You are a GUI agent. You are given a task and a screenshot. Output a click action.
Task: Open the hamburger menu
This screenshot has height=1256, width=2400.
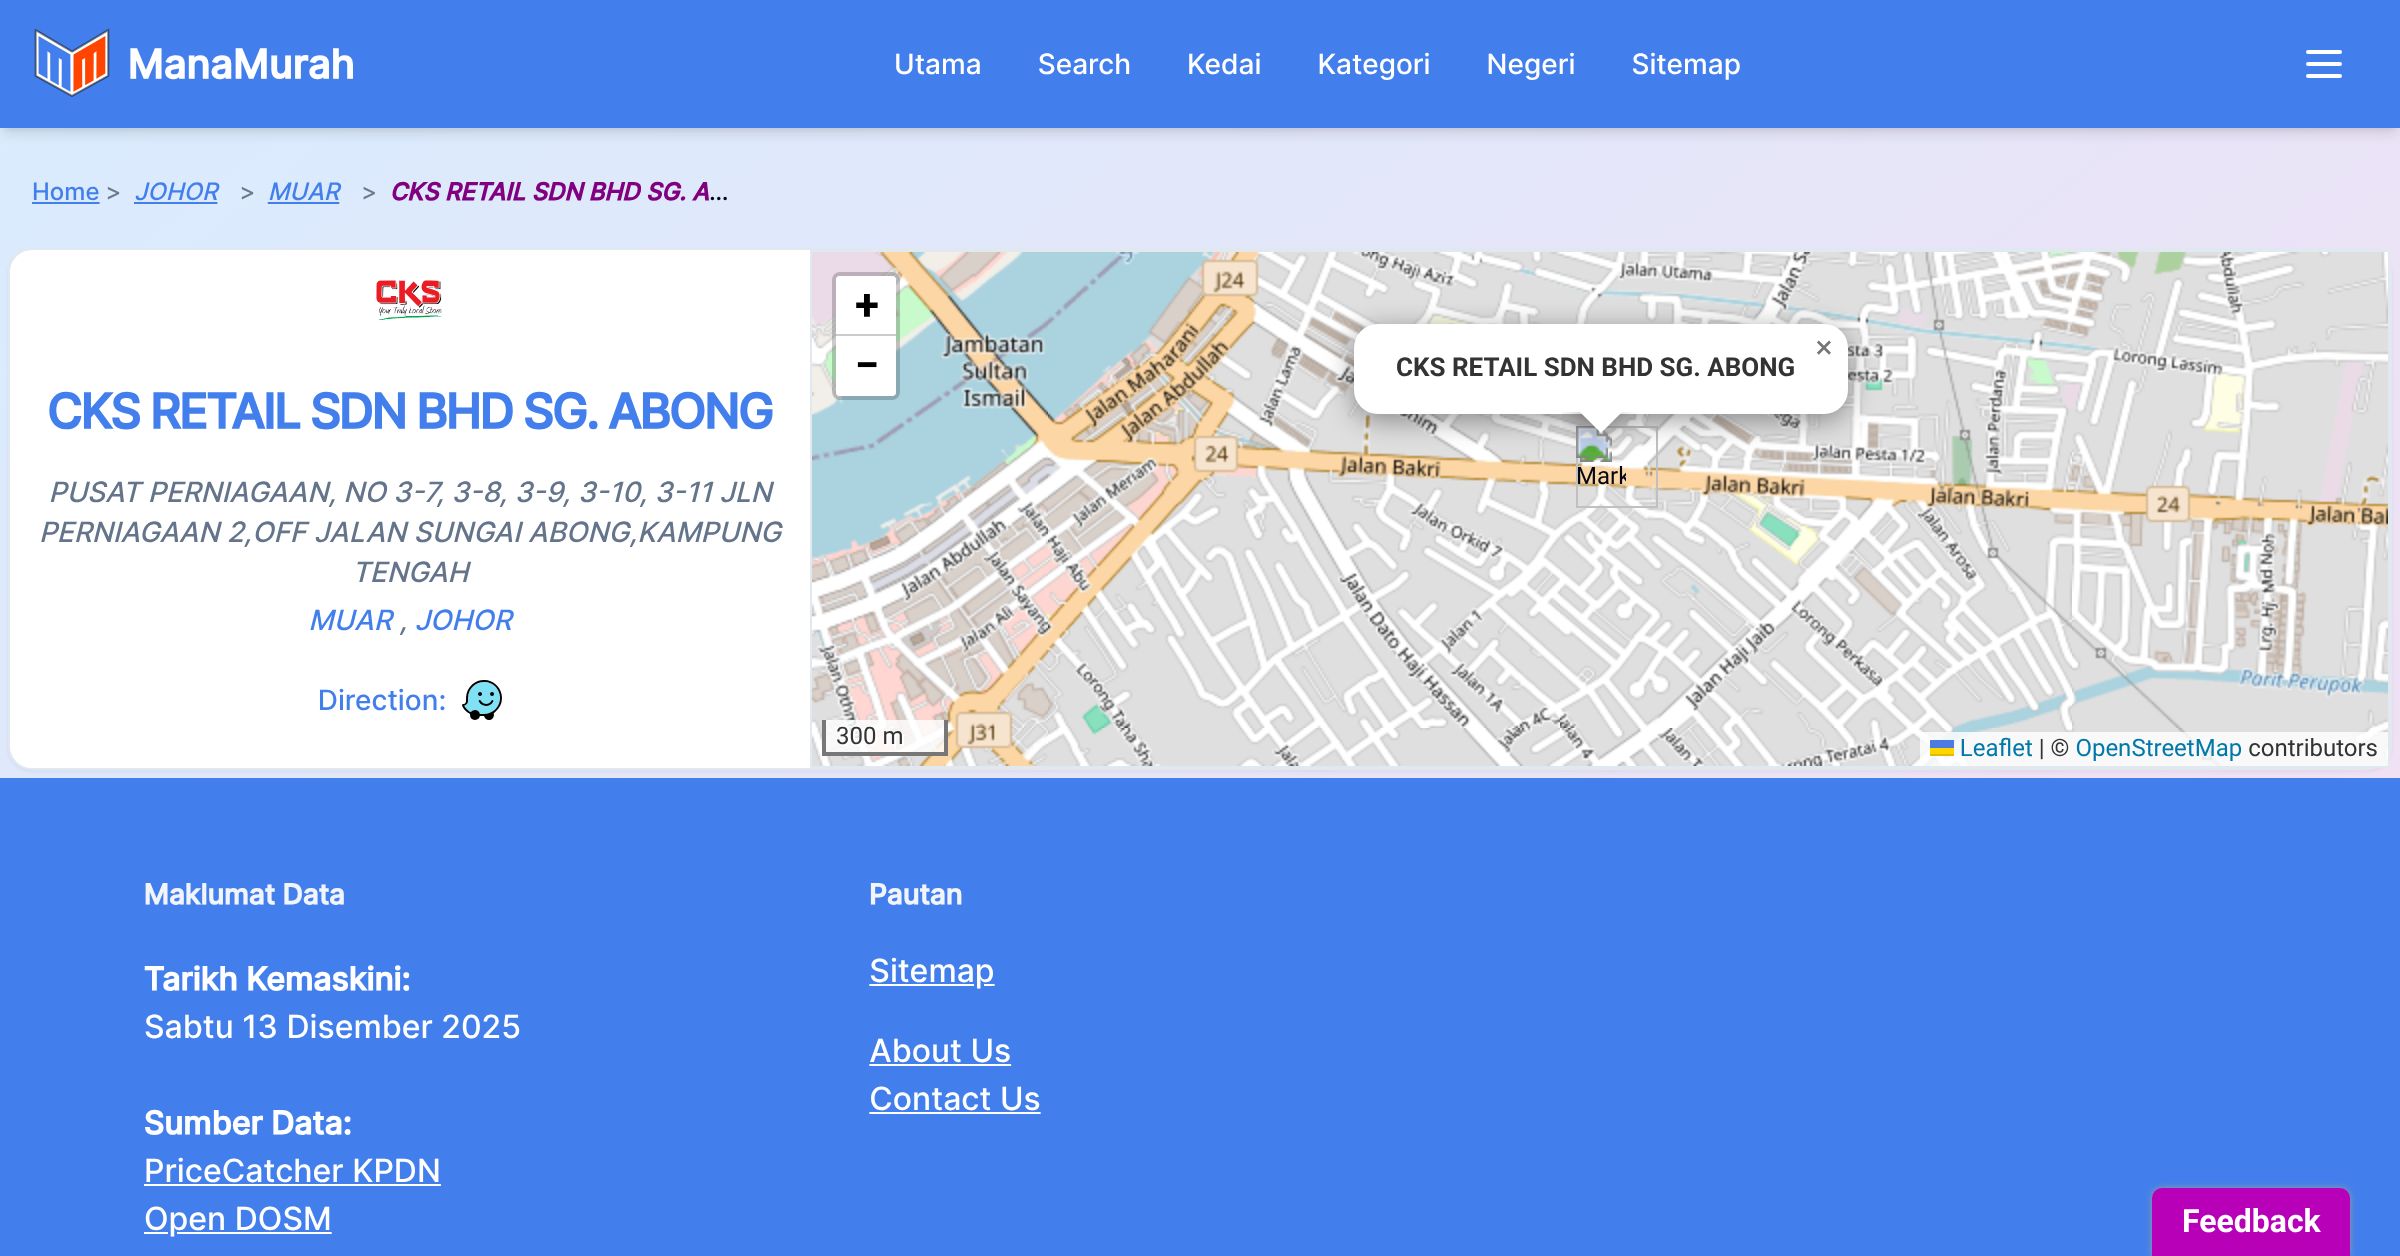point(2323,64)
